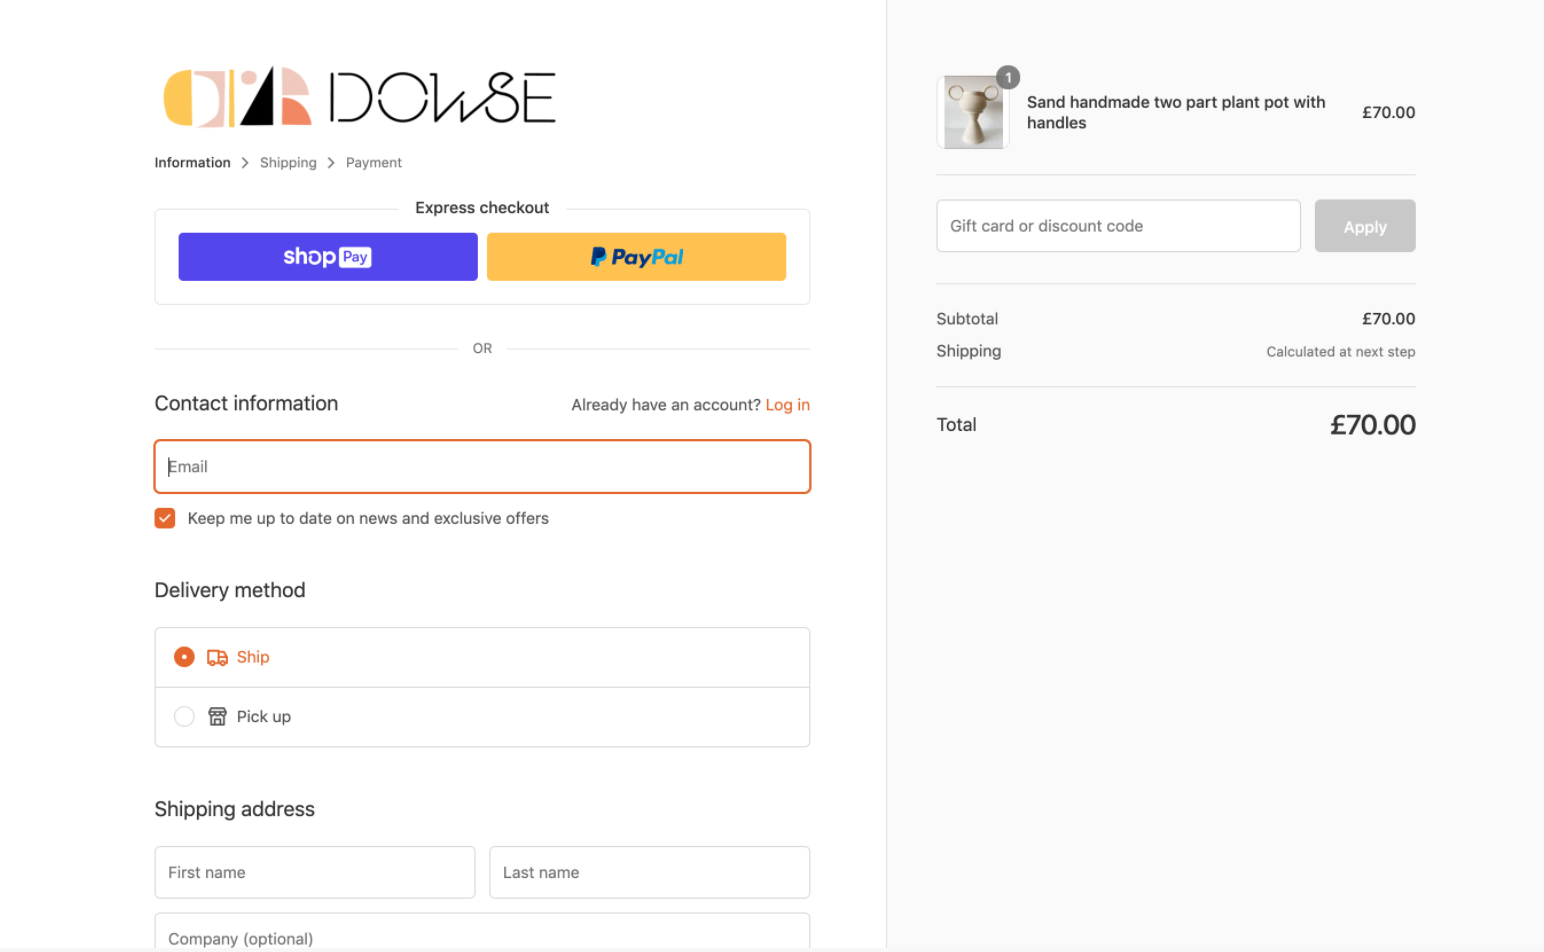Viewport: 1544px width, 952px height.
Task: Click the product title 'Sand handmade two part plant pot'
Action: (x=1176, y=112)
